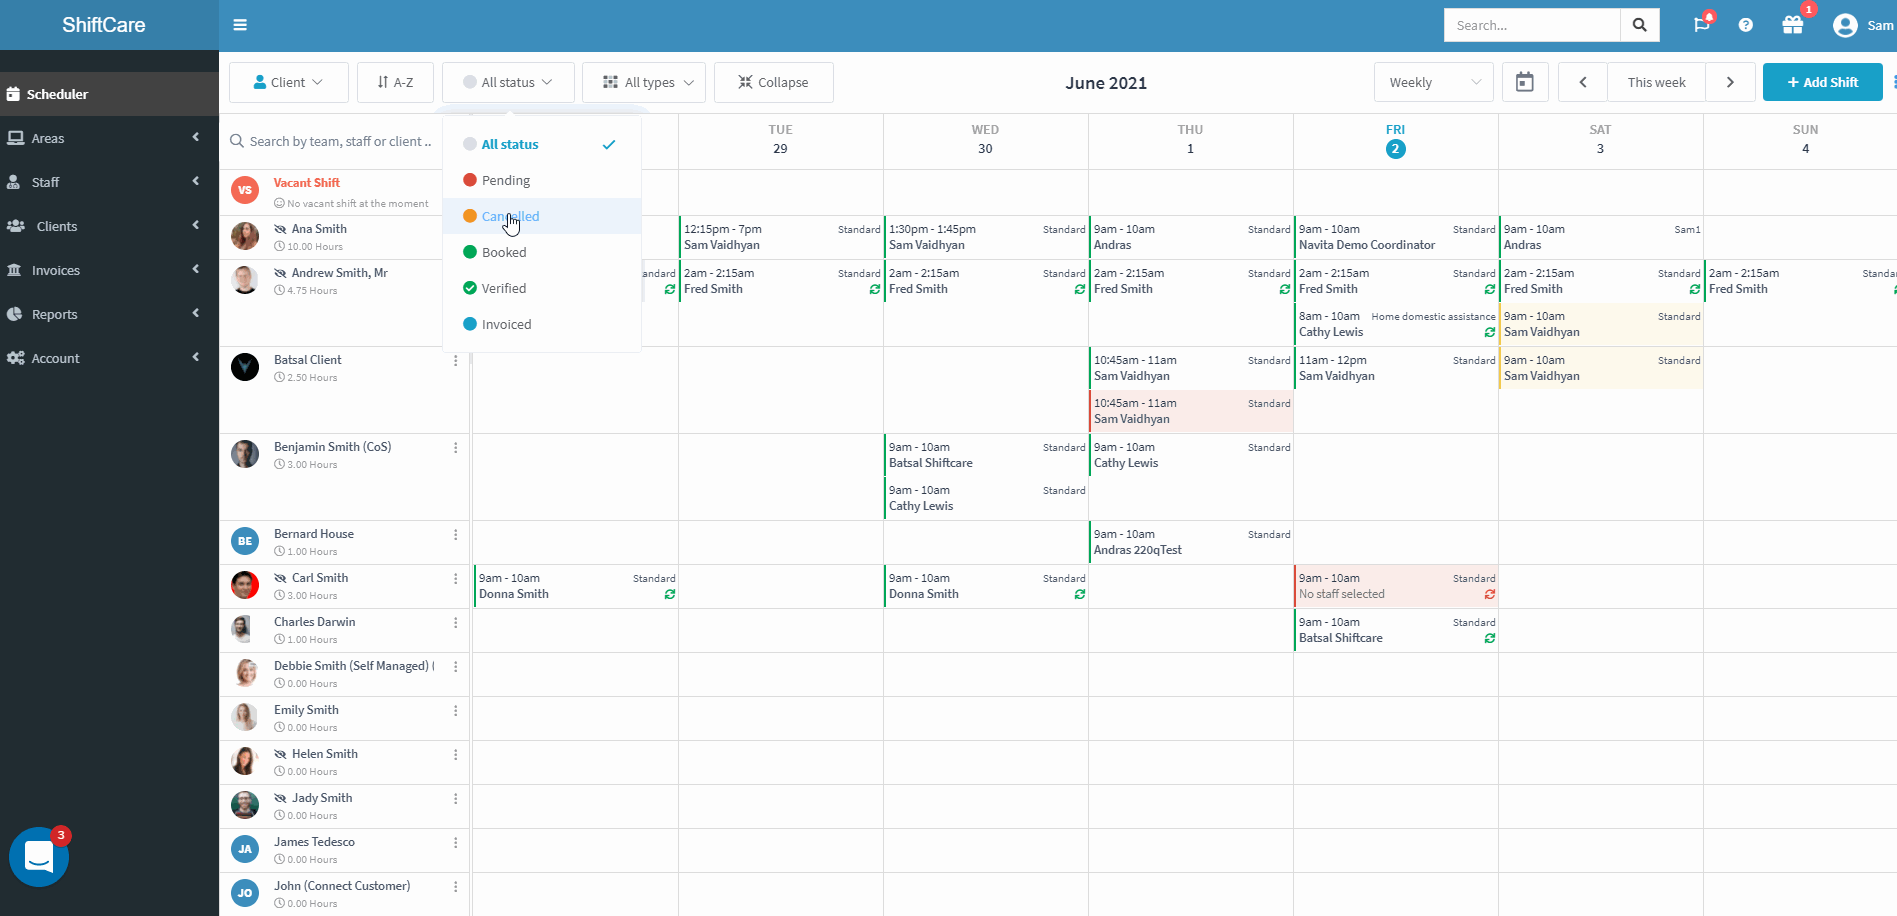
Task: Click the Vacant Shift VS avatar
Action: (x=245, y=190)
